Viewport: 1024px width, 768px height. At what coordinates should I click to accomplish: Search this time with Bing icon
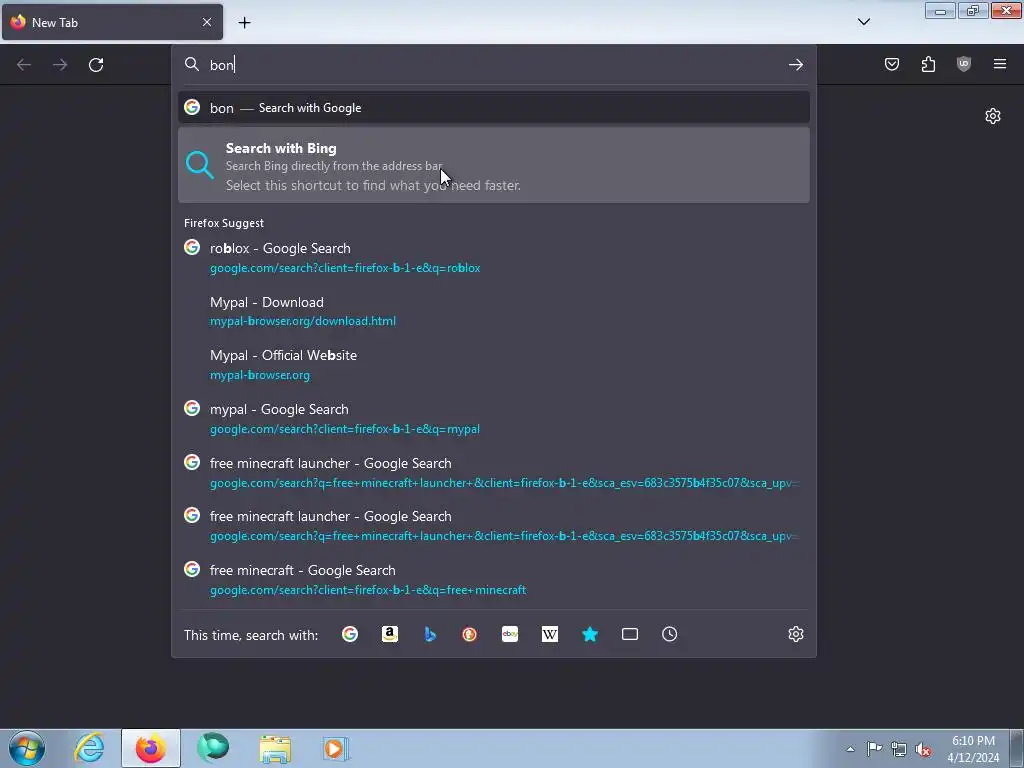430,634
